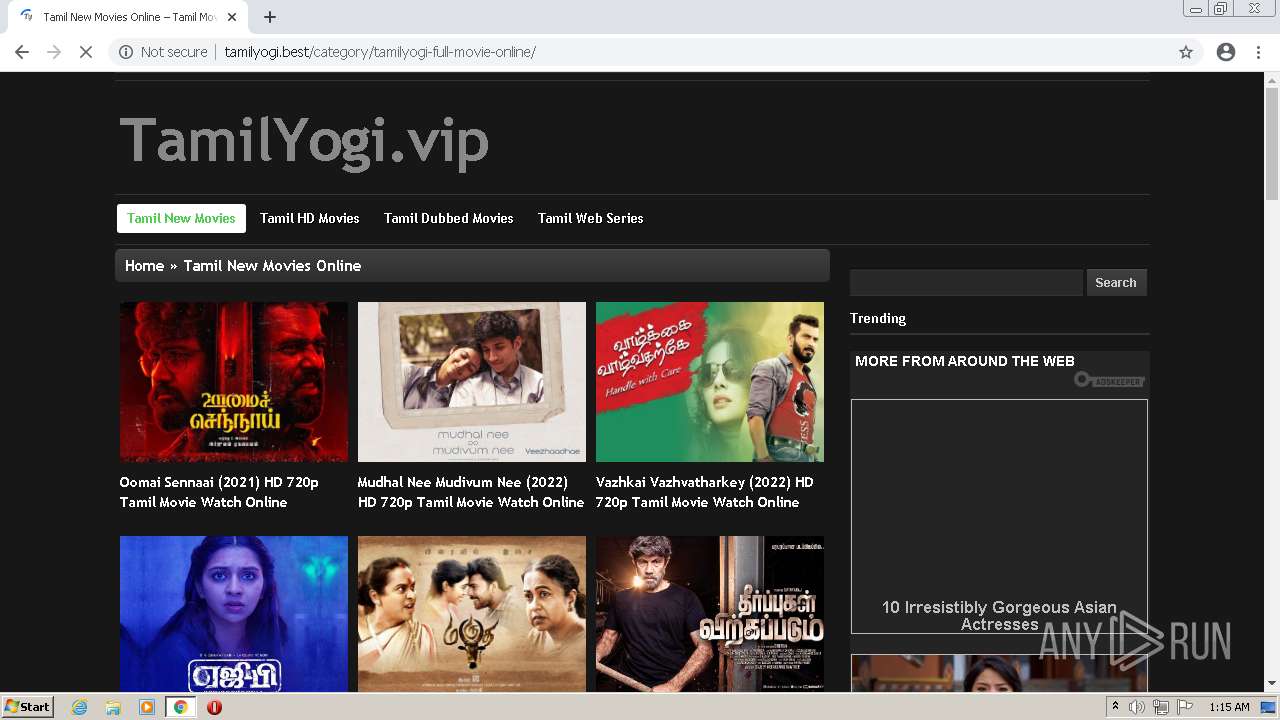Image resolution: width=1280 pixels, height=720 pixels.
Task: Click scrollbar down arrow
Action: click(1272, 684)
